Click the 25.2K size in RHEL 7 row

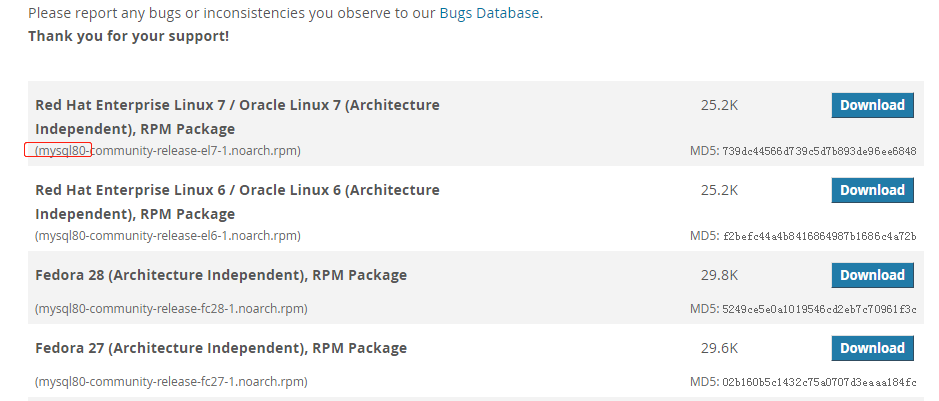point(719,105)
